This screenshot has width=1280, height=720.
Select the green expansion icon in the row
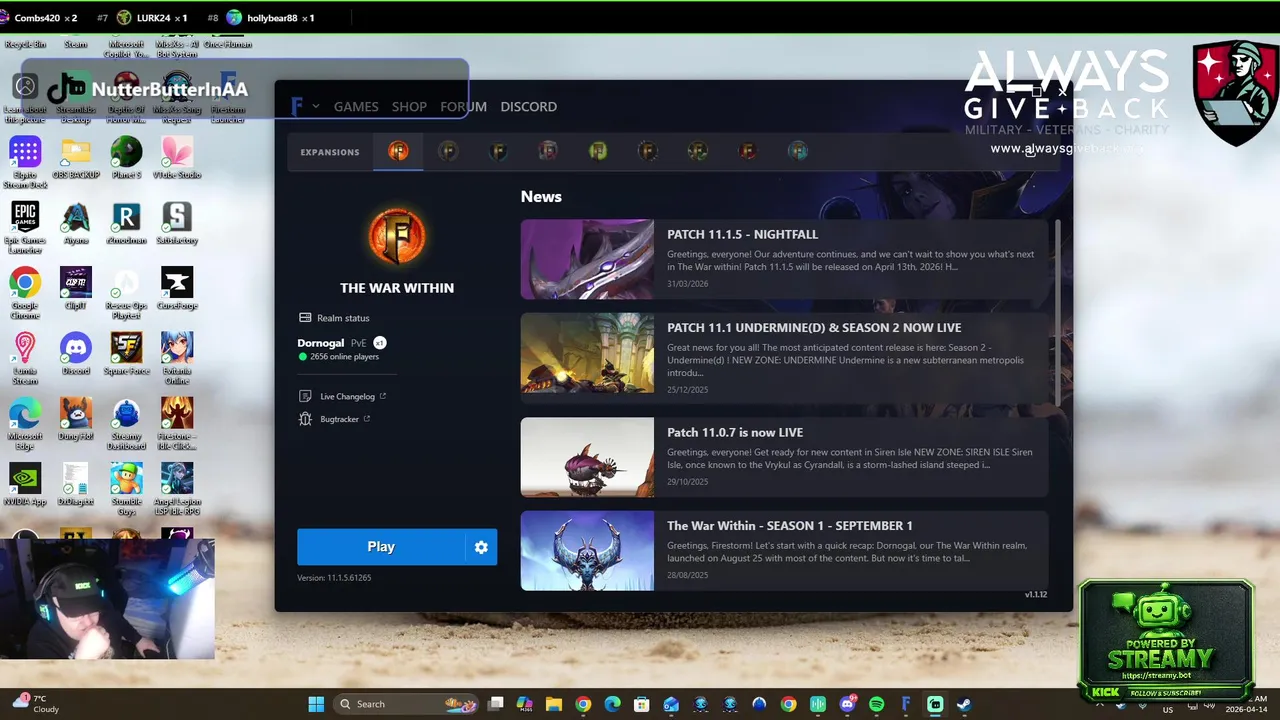tap(598, 151)
